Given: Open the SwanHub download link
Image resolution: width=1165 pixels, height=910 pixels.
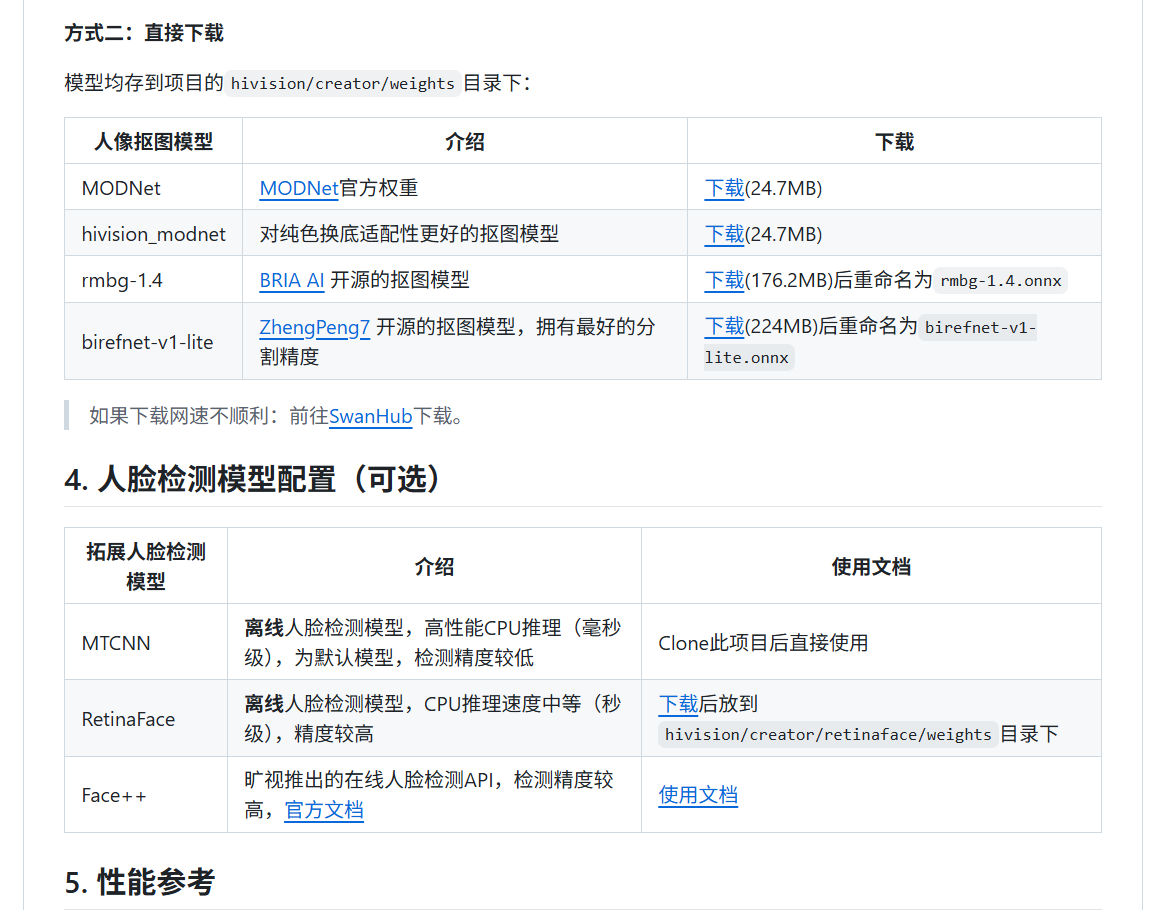Looking at the screenshot, I should click(x=370, y=416).
